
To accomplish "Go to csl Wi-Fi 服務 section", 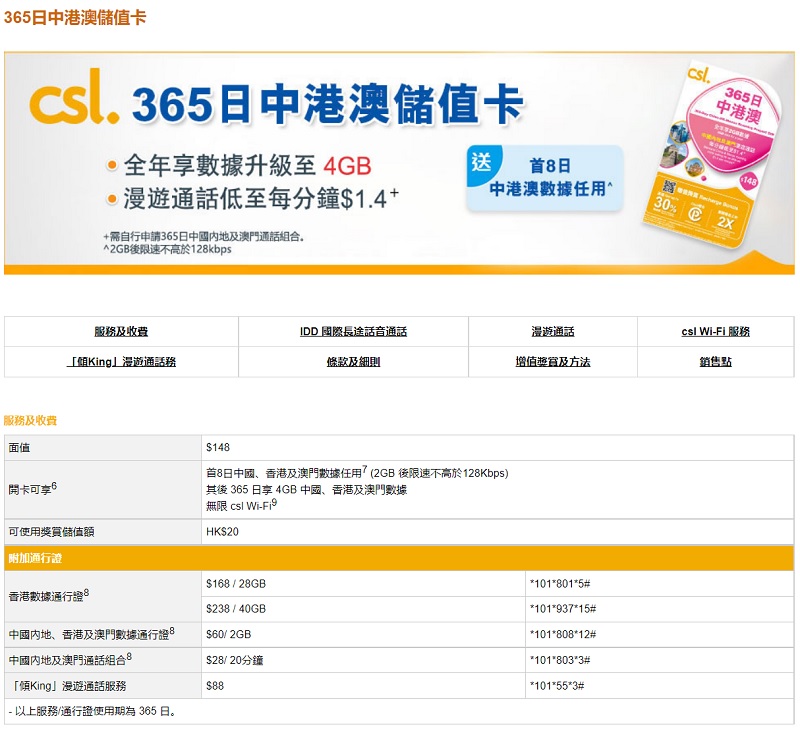I will click(715, 332).
